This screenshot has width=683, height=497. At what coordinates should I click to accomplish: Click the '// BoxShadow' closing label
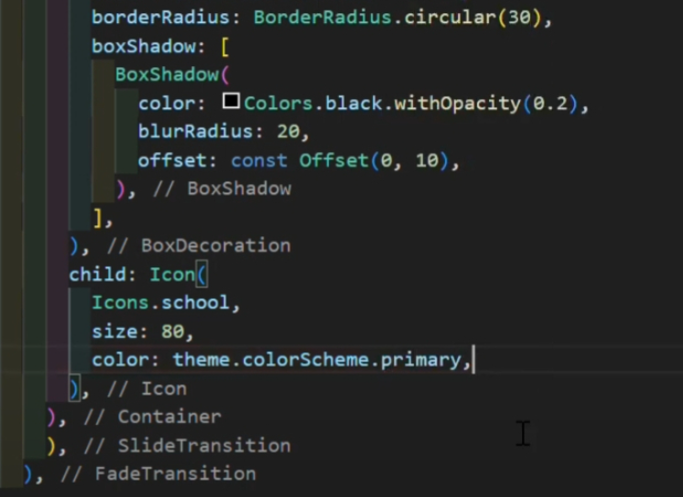point(222,189)
